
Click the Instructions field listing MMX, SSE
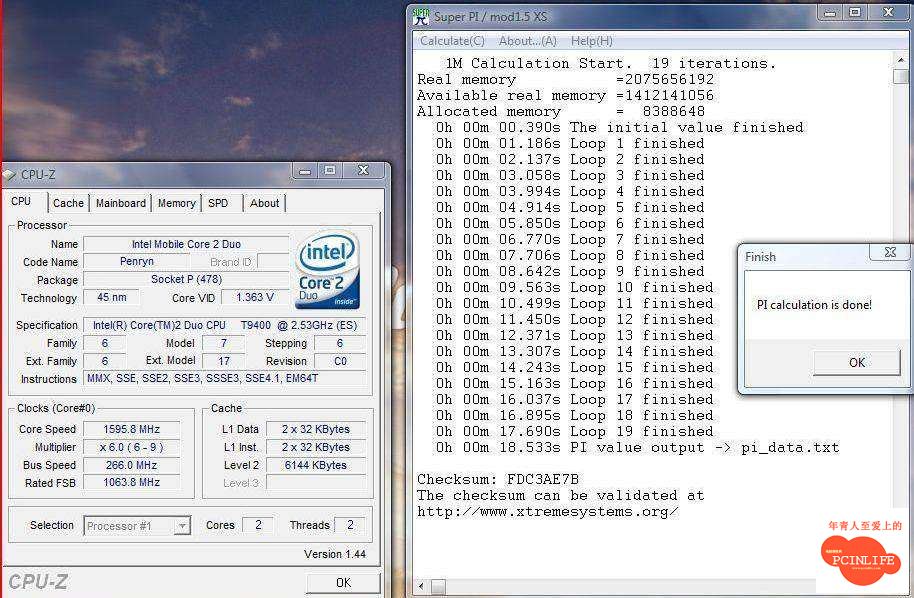[225, 378]
